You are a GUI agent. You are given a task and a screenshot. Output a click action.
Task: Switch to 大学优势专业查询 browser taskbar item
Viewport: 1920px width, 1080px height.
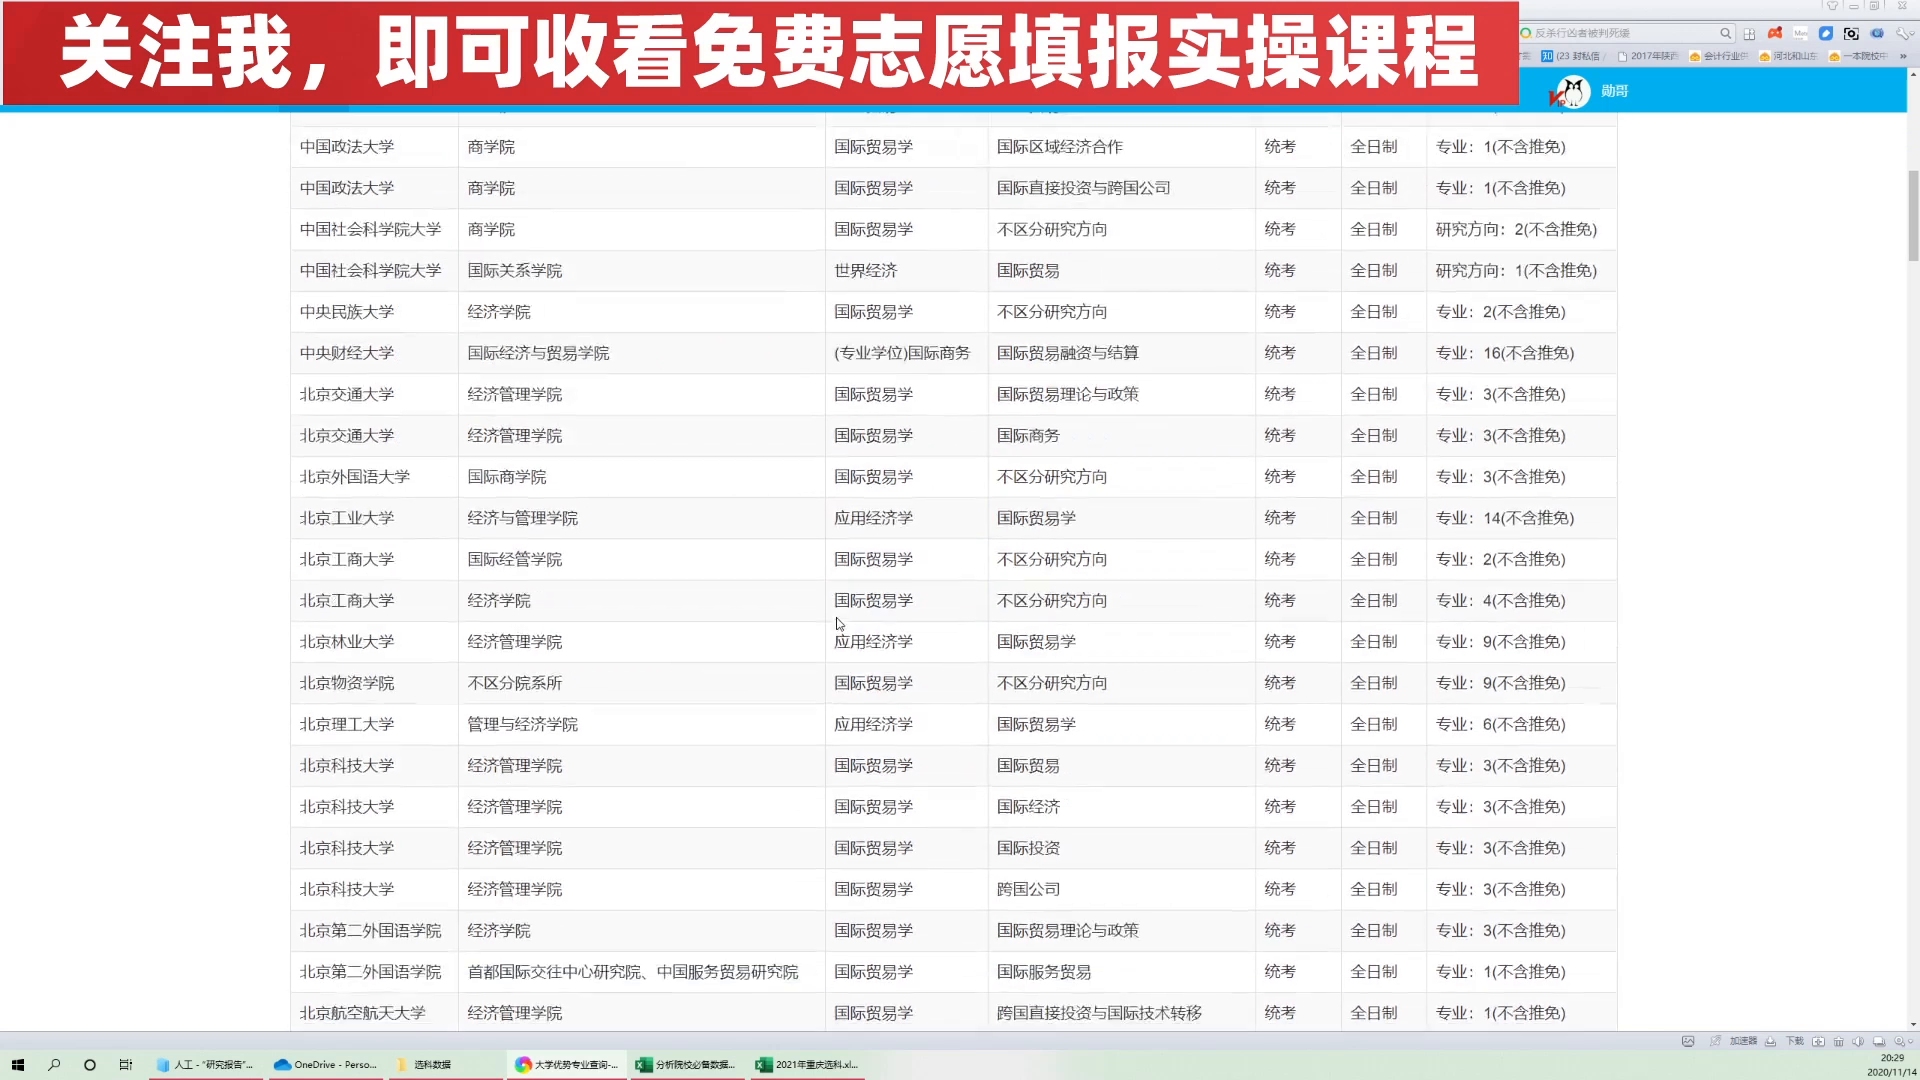click(x=567, y=1065)
